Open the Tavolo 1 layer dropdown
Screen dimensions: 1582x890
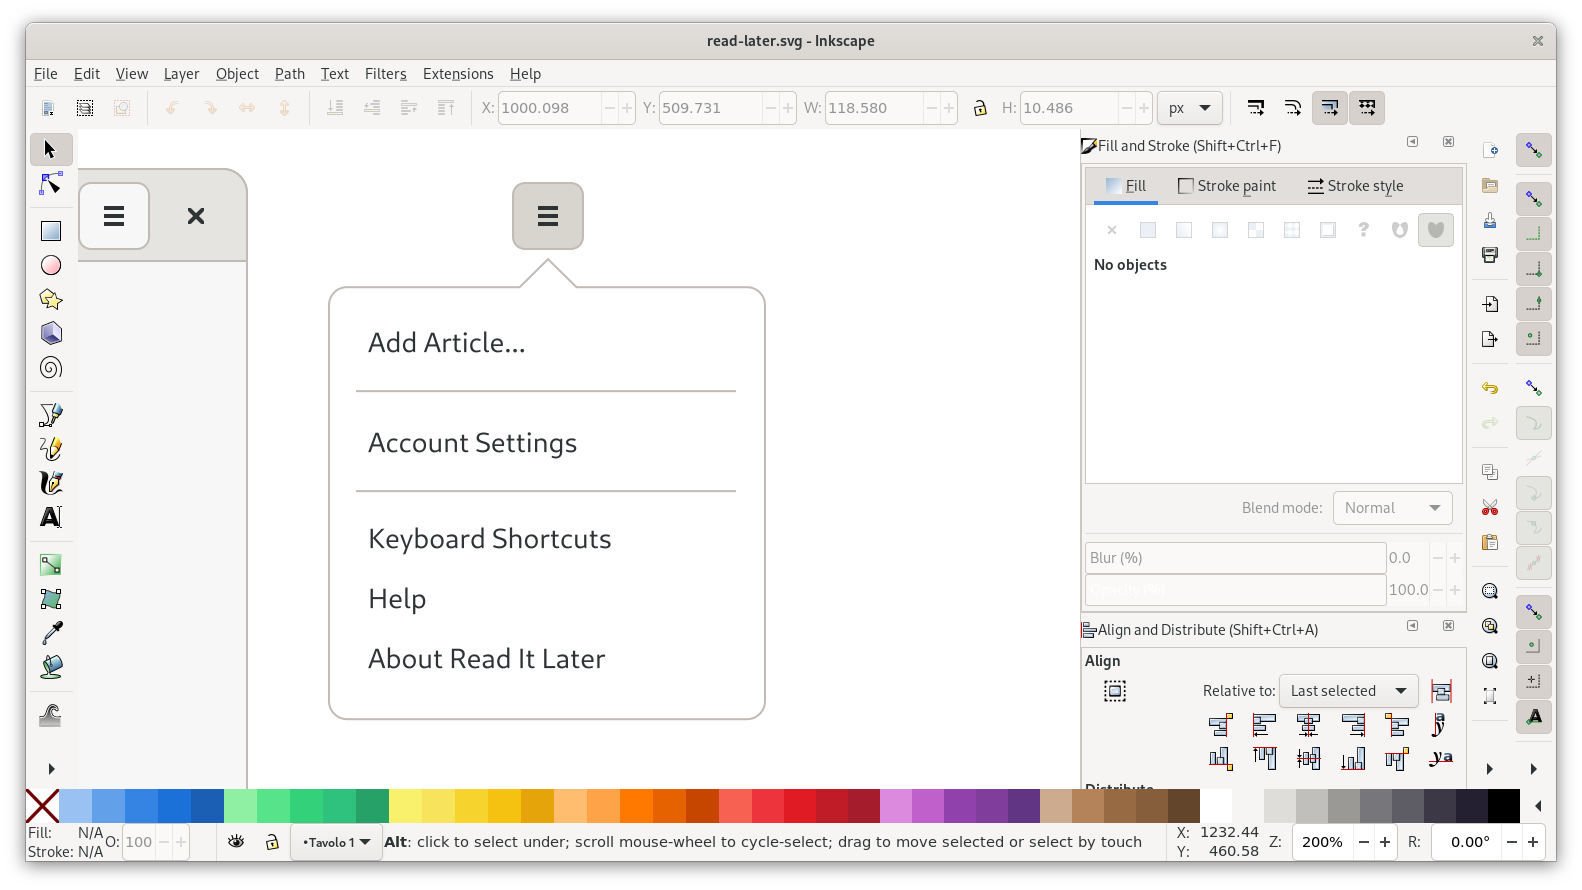click(336, 842)
